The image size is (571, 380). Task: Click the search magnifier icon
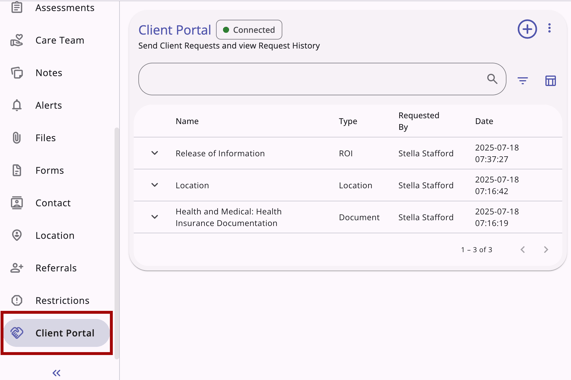[492, 79]
